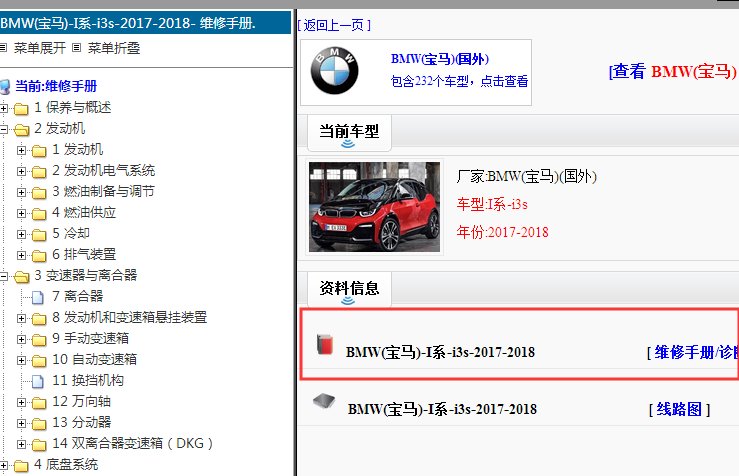The width and height of the screenshot is (739, 476).
Task: Expand the 14 双离合器变速箱 plus box
Action: coord(21,444)
